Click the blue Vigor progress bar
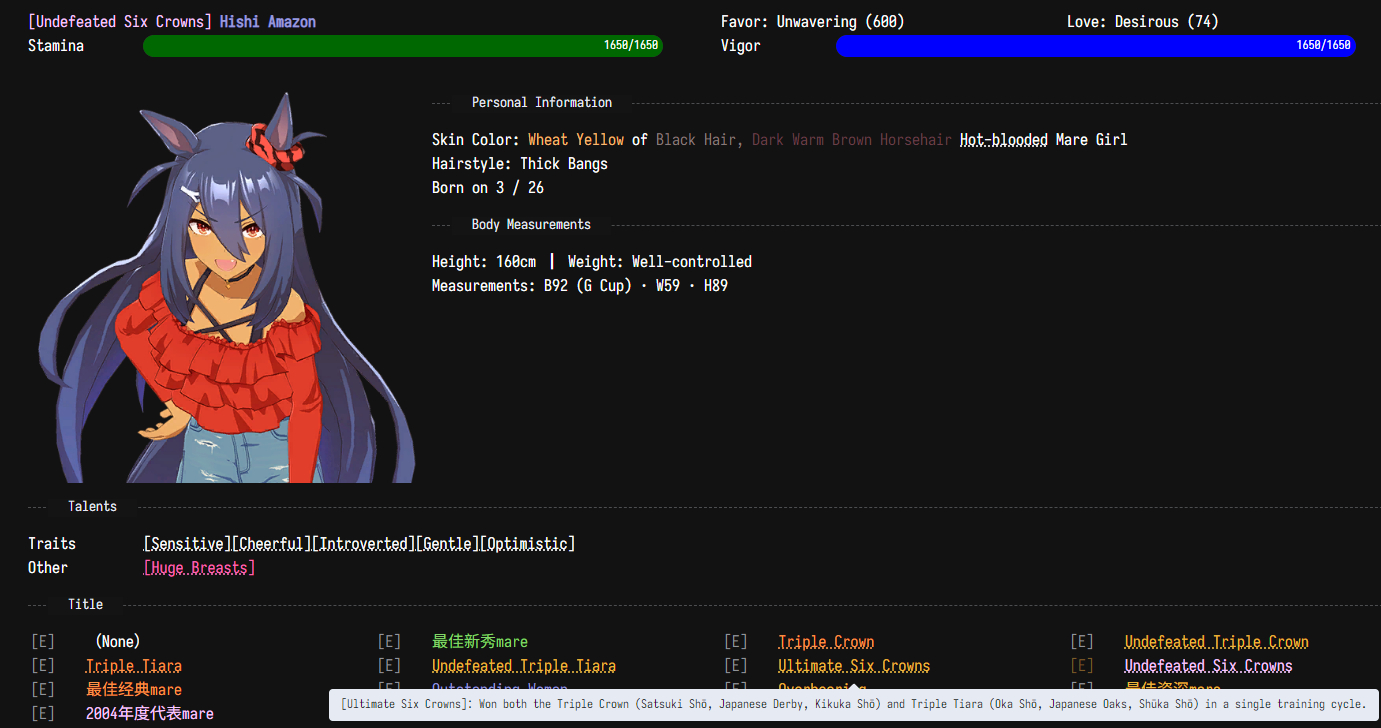 coord(1095,46)
